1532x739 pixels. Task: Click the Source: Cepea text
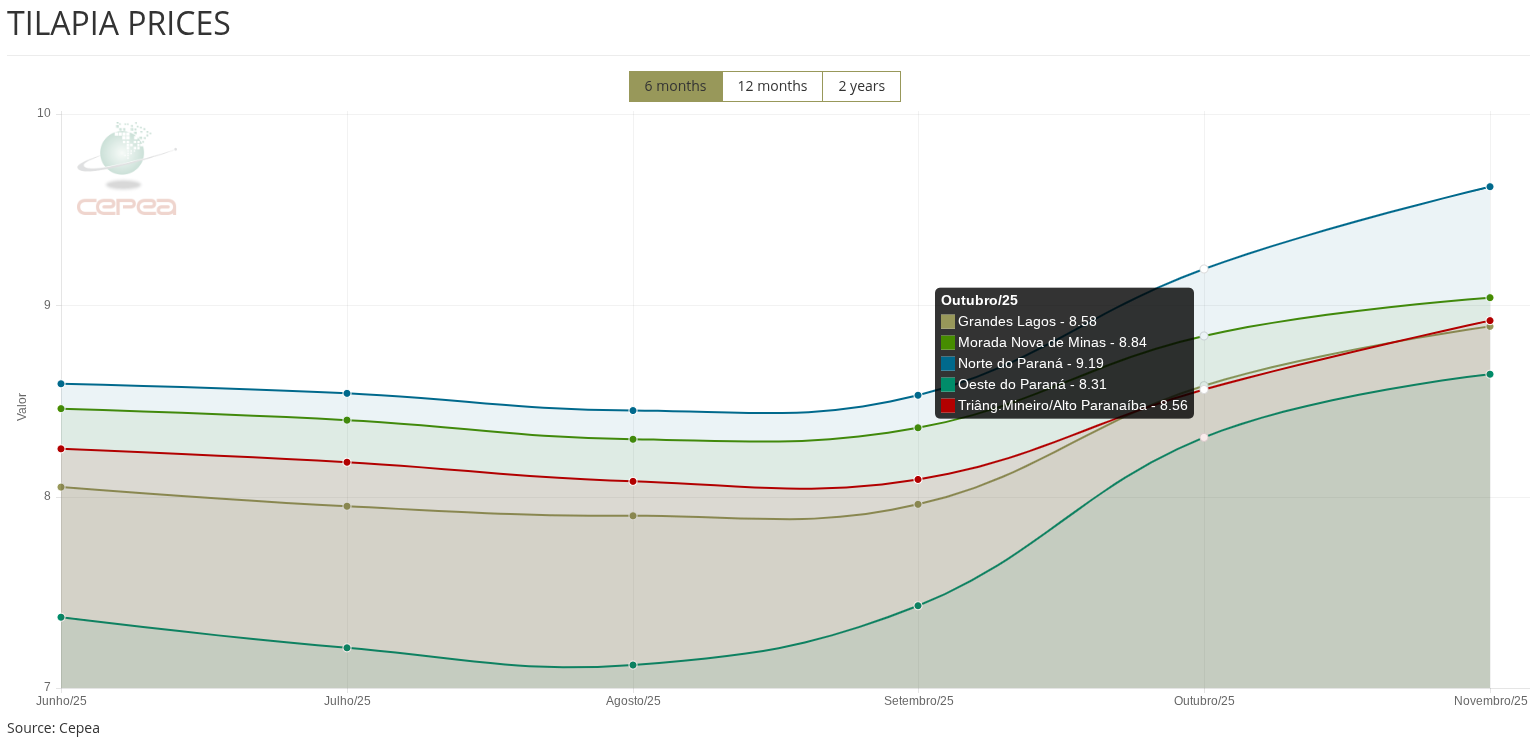click(53, 728)
